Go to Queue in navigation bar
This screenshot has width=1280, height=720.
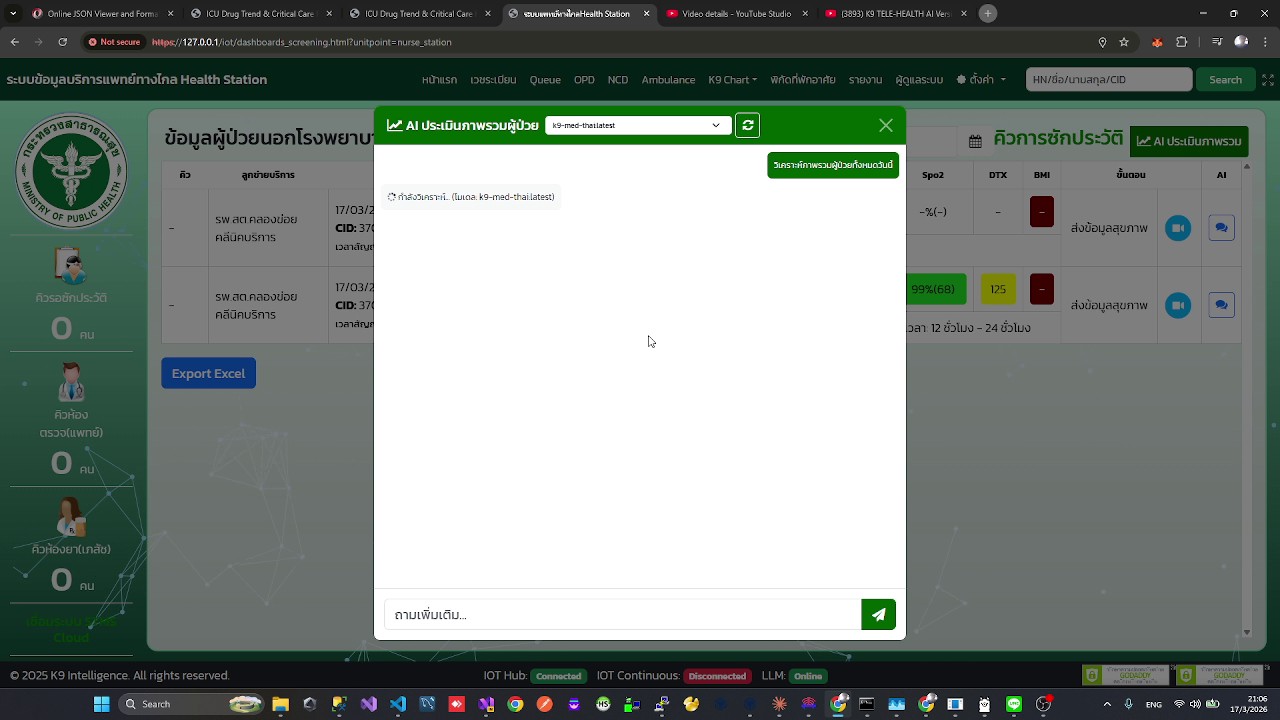(x=545, y=80)
